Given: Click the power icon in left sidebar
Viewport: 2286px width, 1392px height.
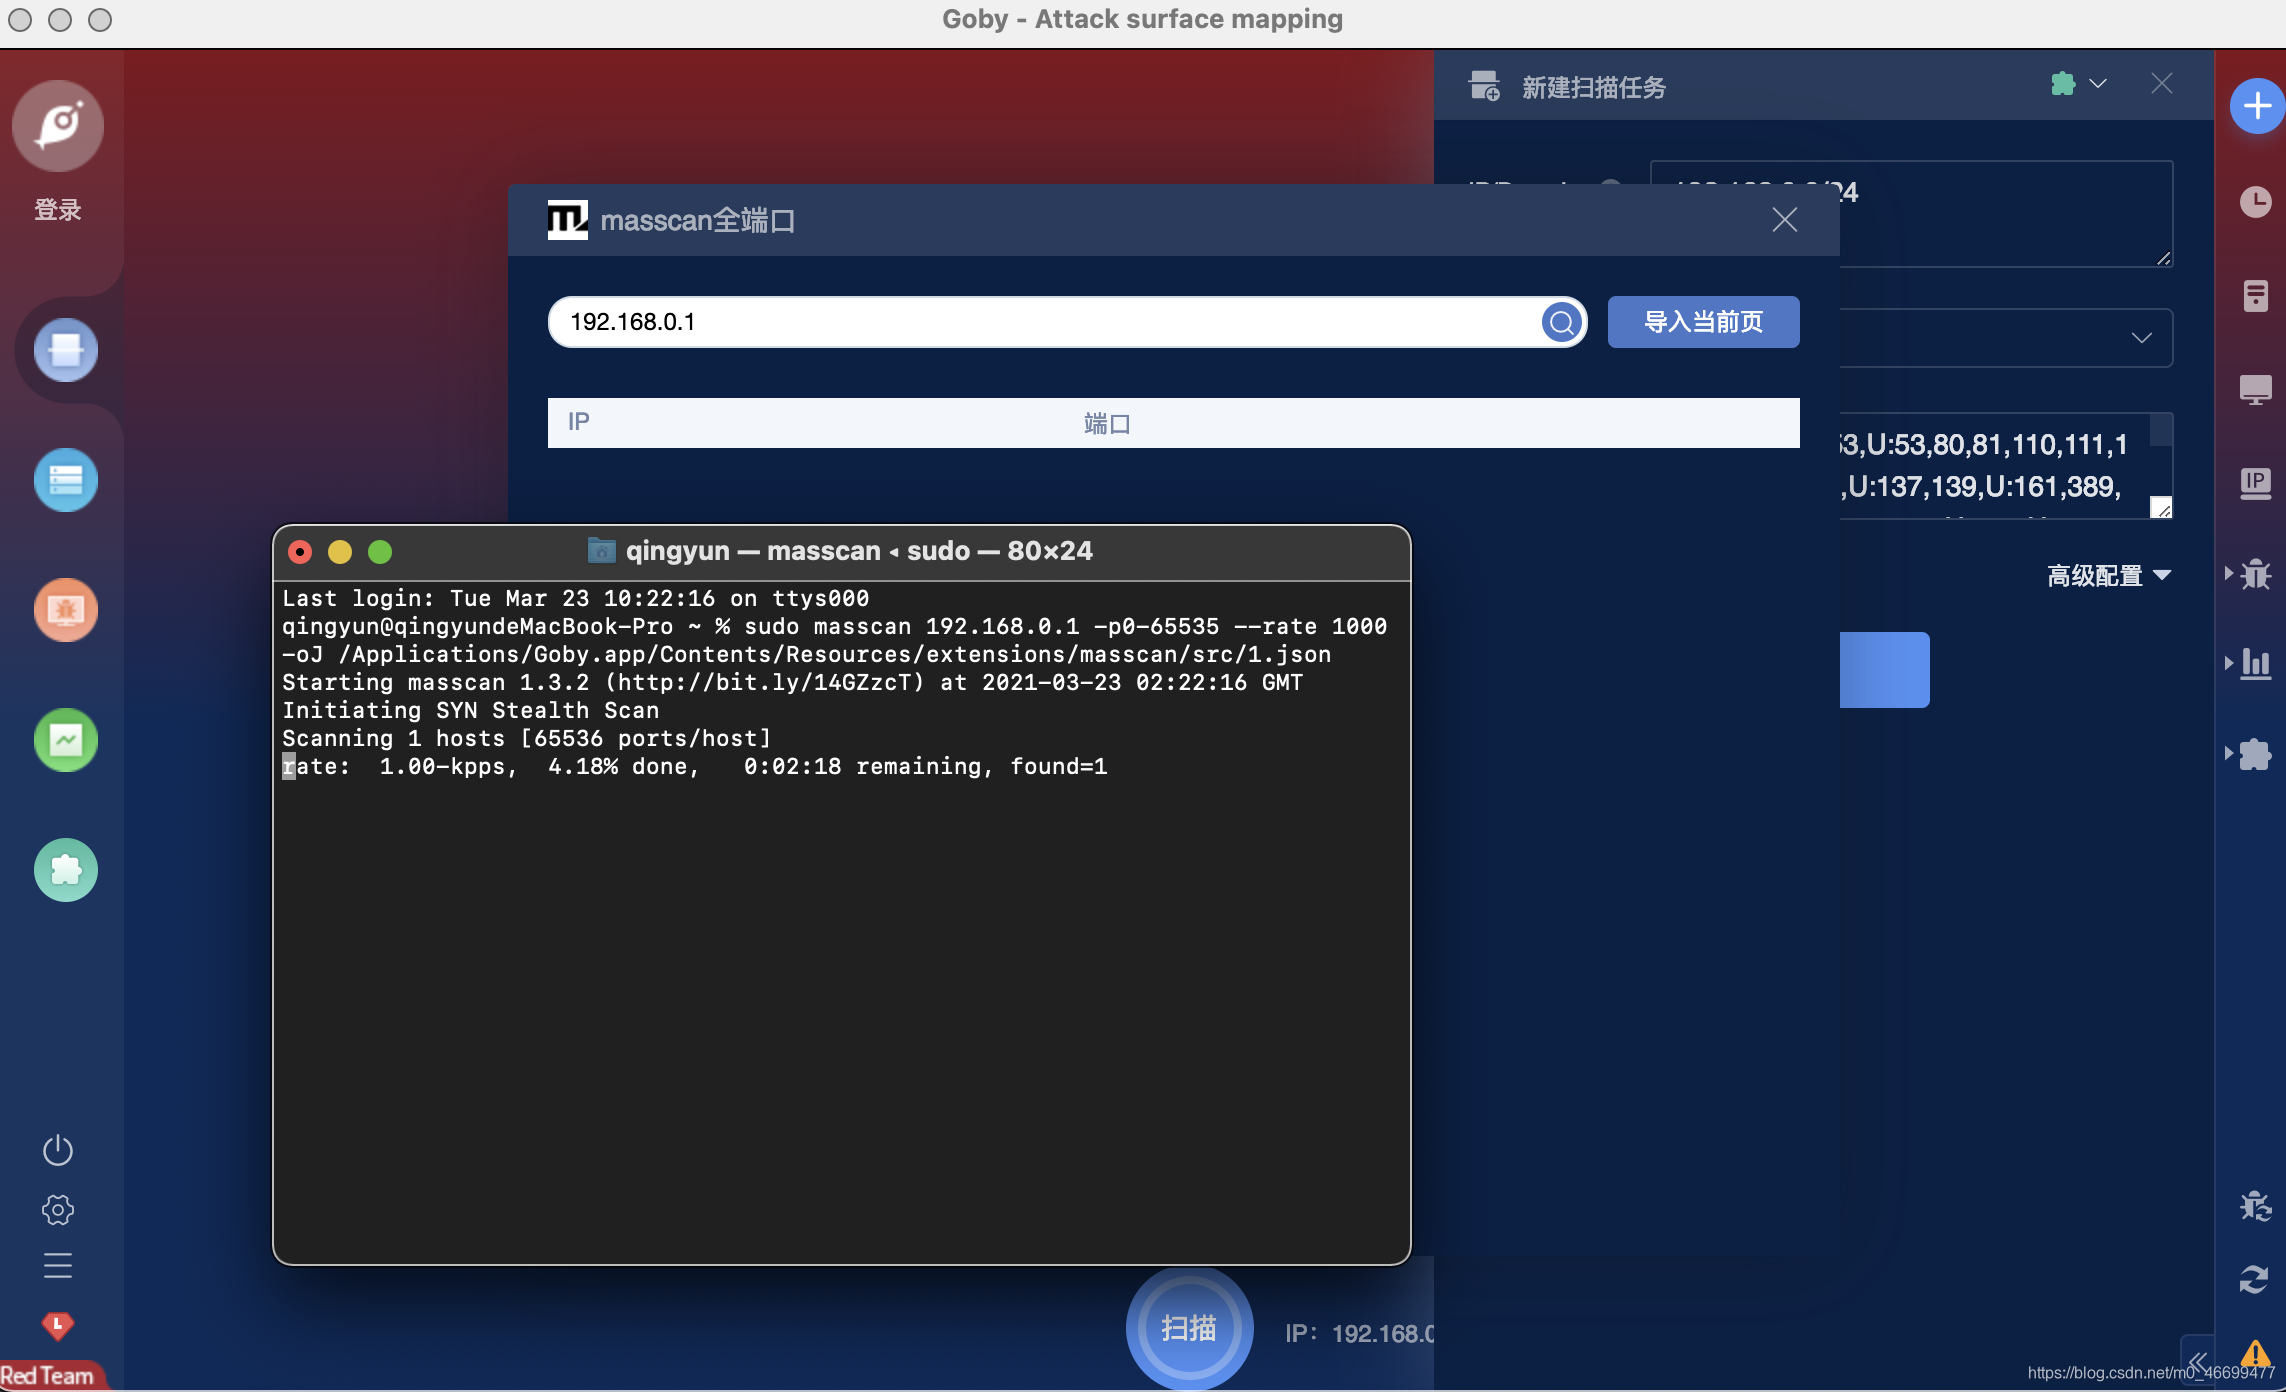Looking at the screenshot, I should 58,1150.
